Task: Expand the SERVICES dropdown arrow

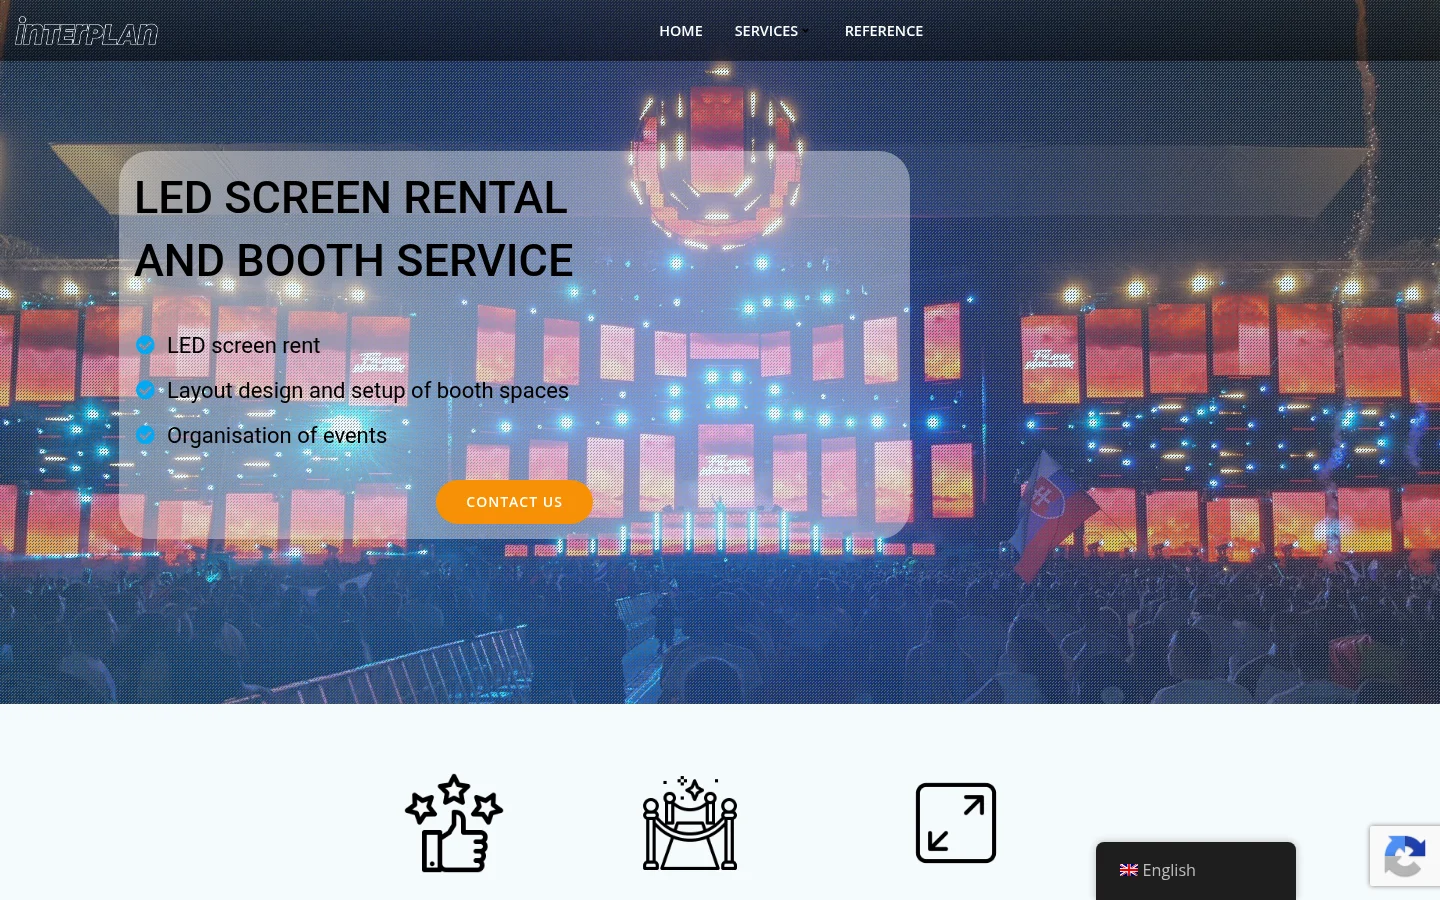Action: 805,31
